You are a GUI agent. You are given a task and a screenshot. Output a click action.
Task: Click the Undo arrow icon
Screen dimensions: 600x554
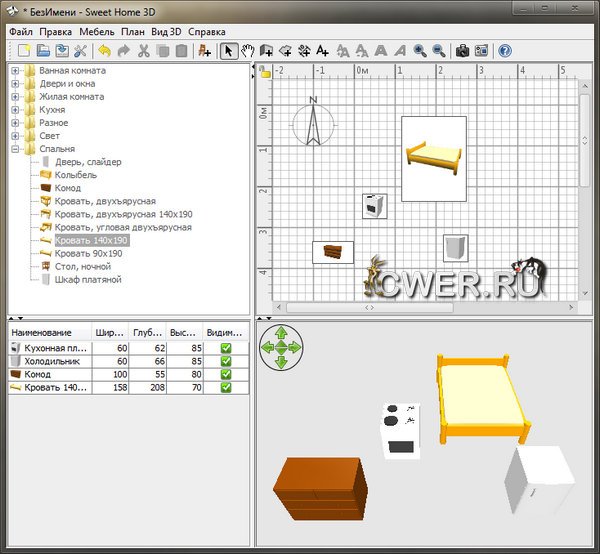(104, 50)
